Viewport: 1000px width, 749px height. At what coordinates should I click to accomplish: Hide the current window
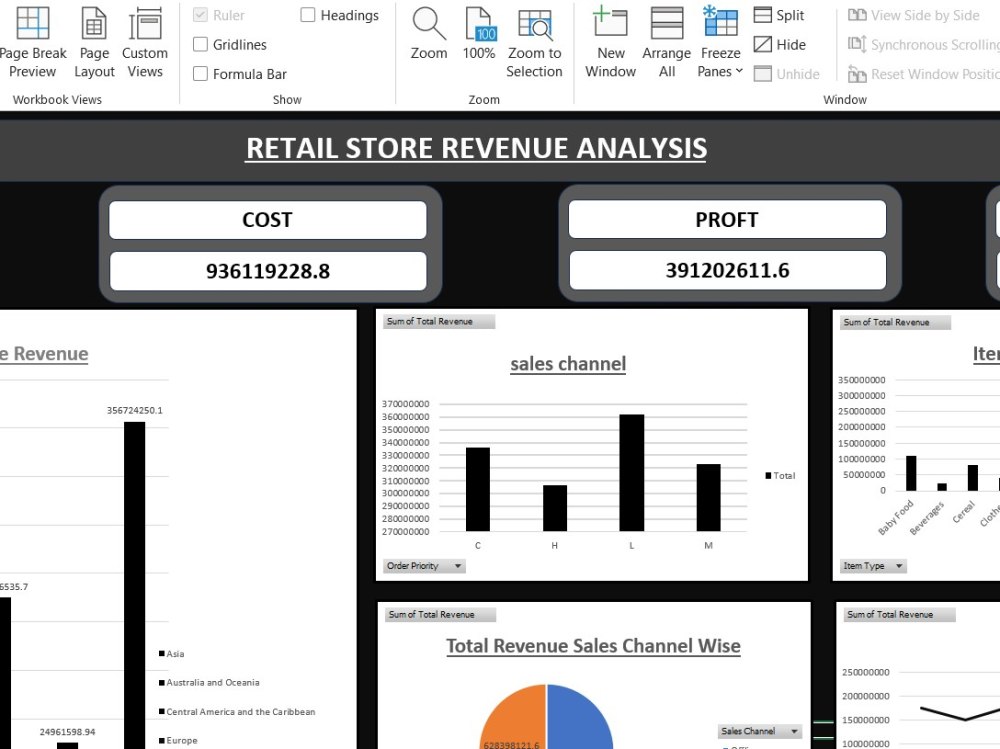[x=777, y=44]
